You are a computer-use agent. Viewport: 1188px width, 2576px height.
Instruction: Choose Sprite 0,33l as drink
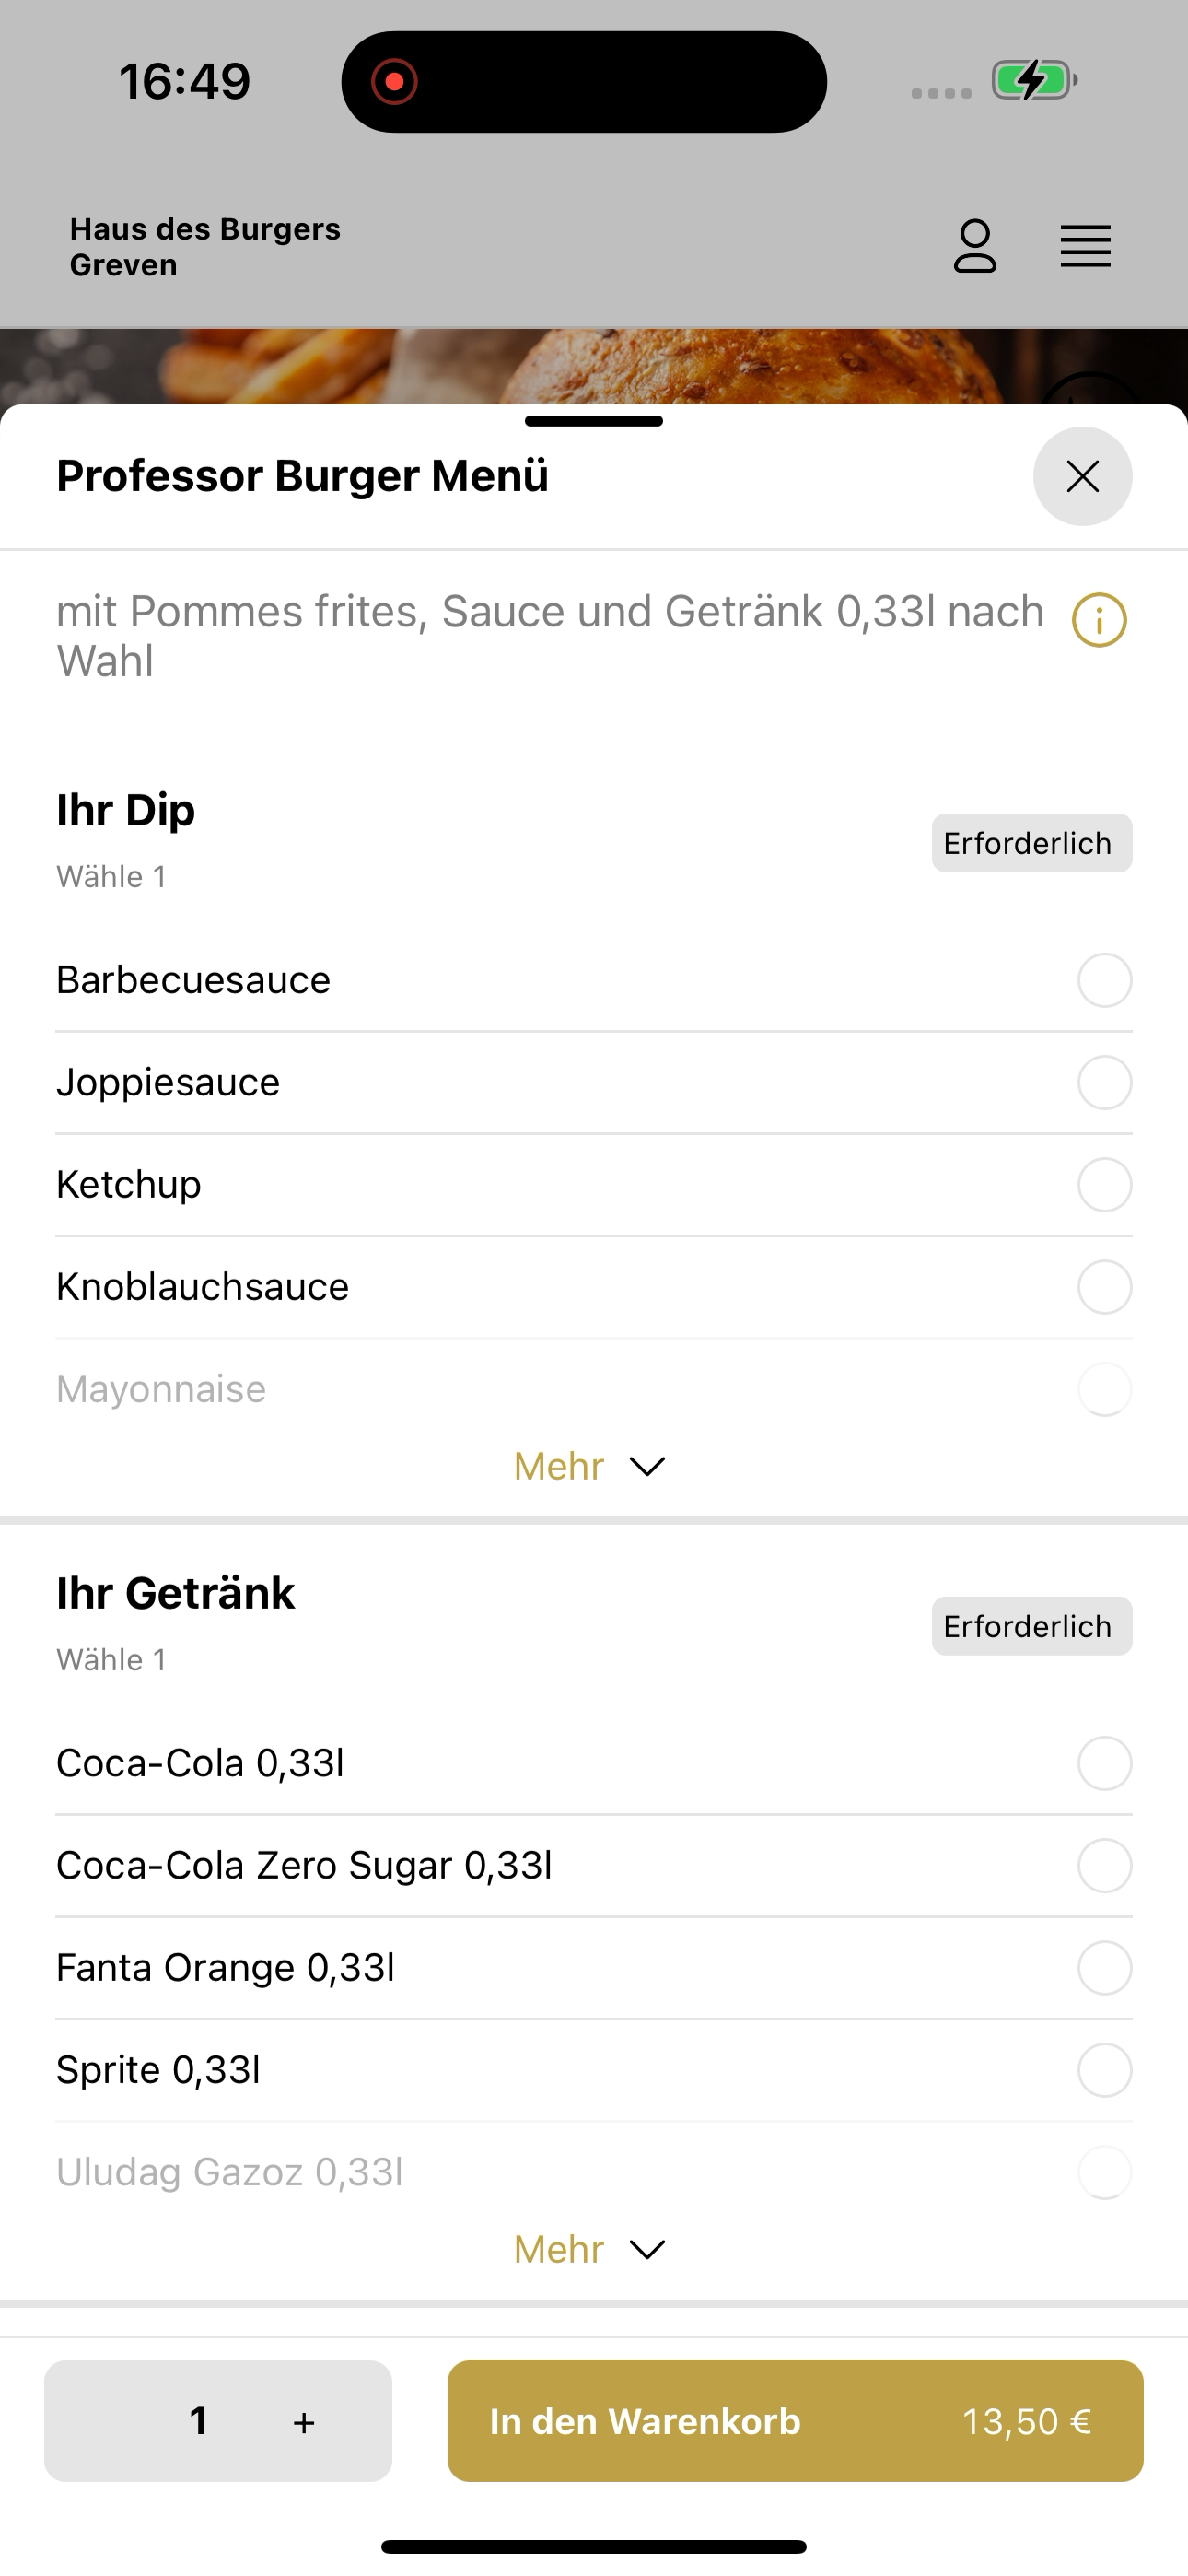[x=593, y=2069]
